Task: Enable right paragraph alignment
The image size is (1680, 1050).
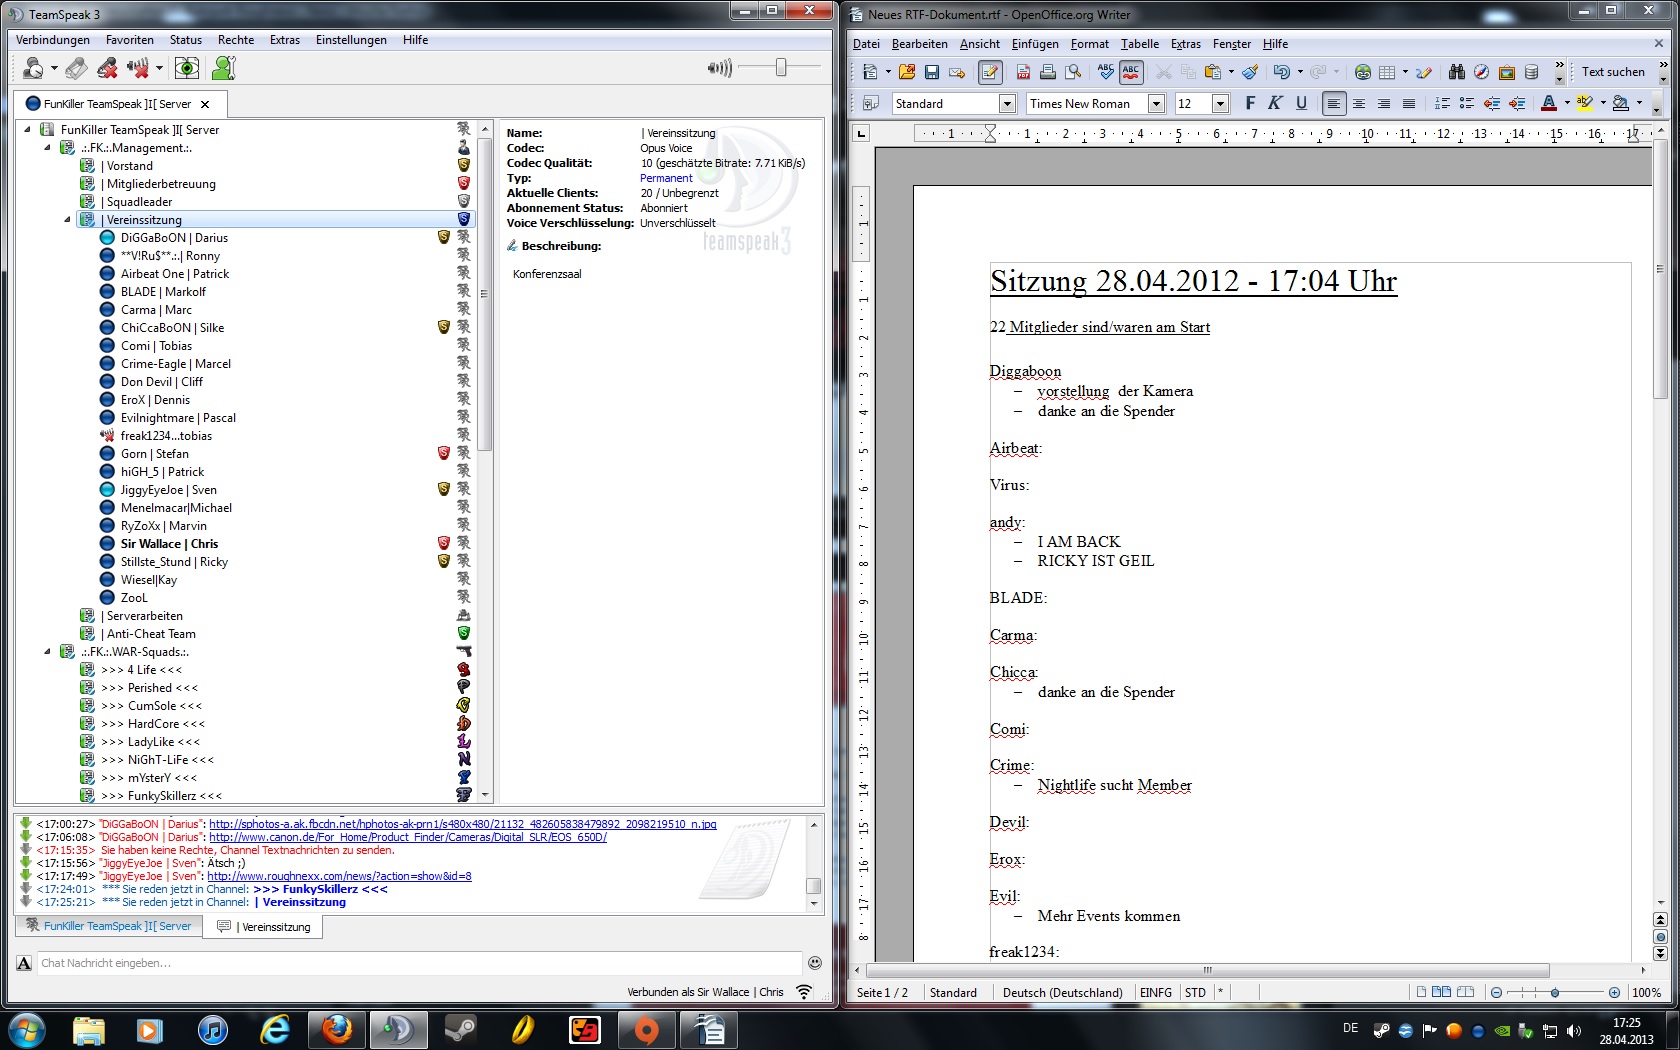Action: (x=1383, y=103)
